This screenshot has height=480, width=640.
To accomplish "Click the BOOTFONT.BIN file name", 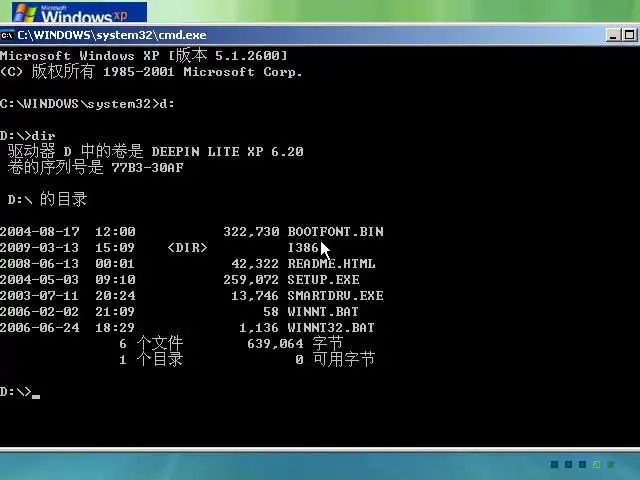I will (336, 232).
